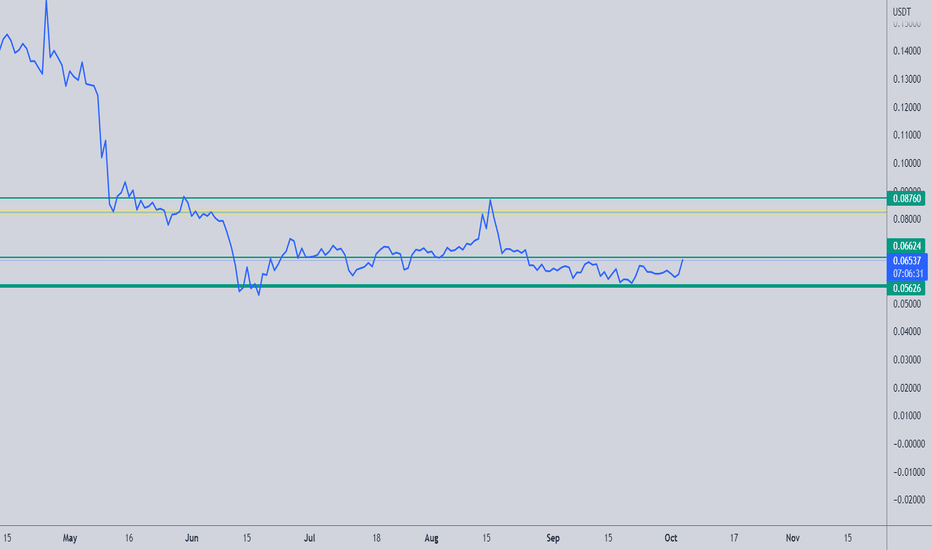Screen dimensions: 932x550
Task: Click the 16 date label after May
Action: click(129, 538)
